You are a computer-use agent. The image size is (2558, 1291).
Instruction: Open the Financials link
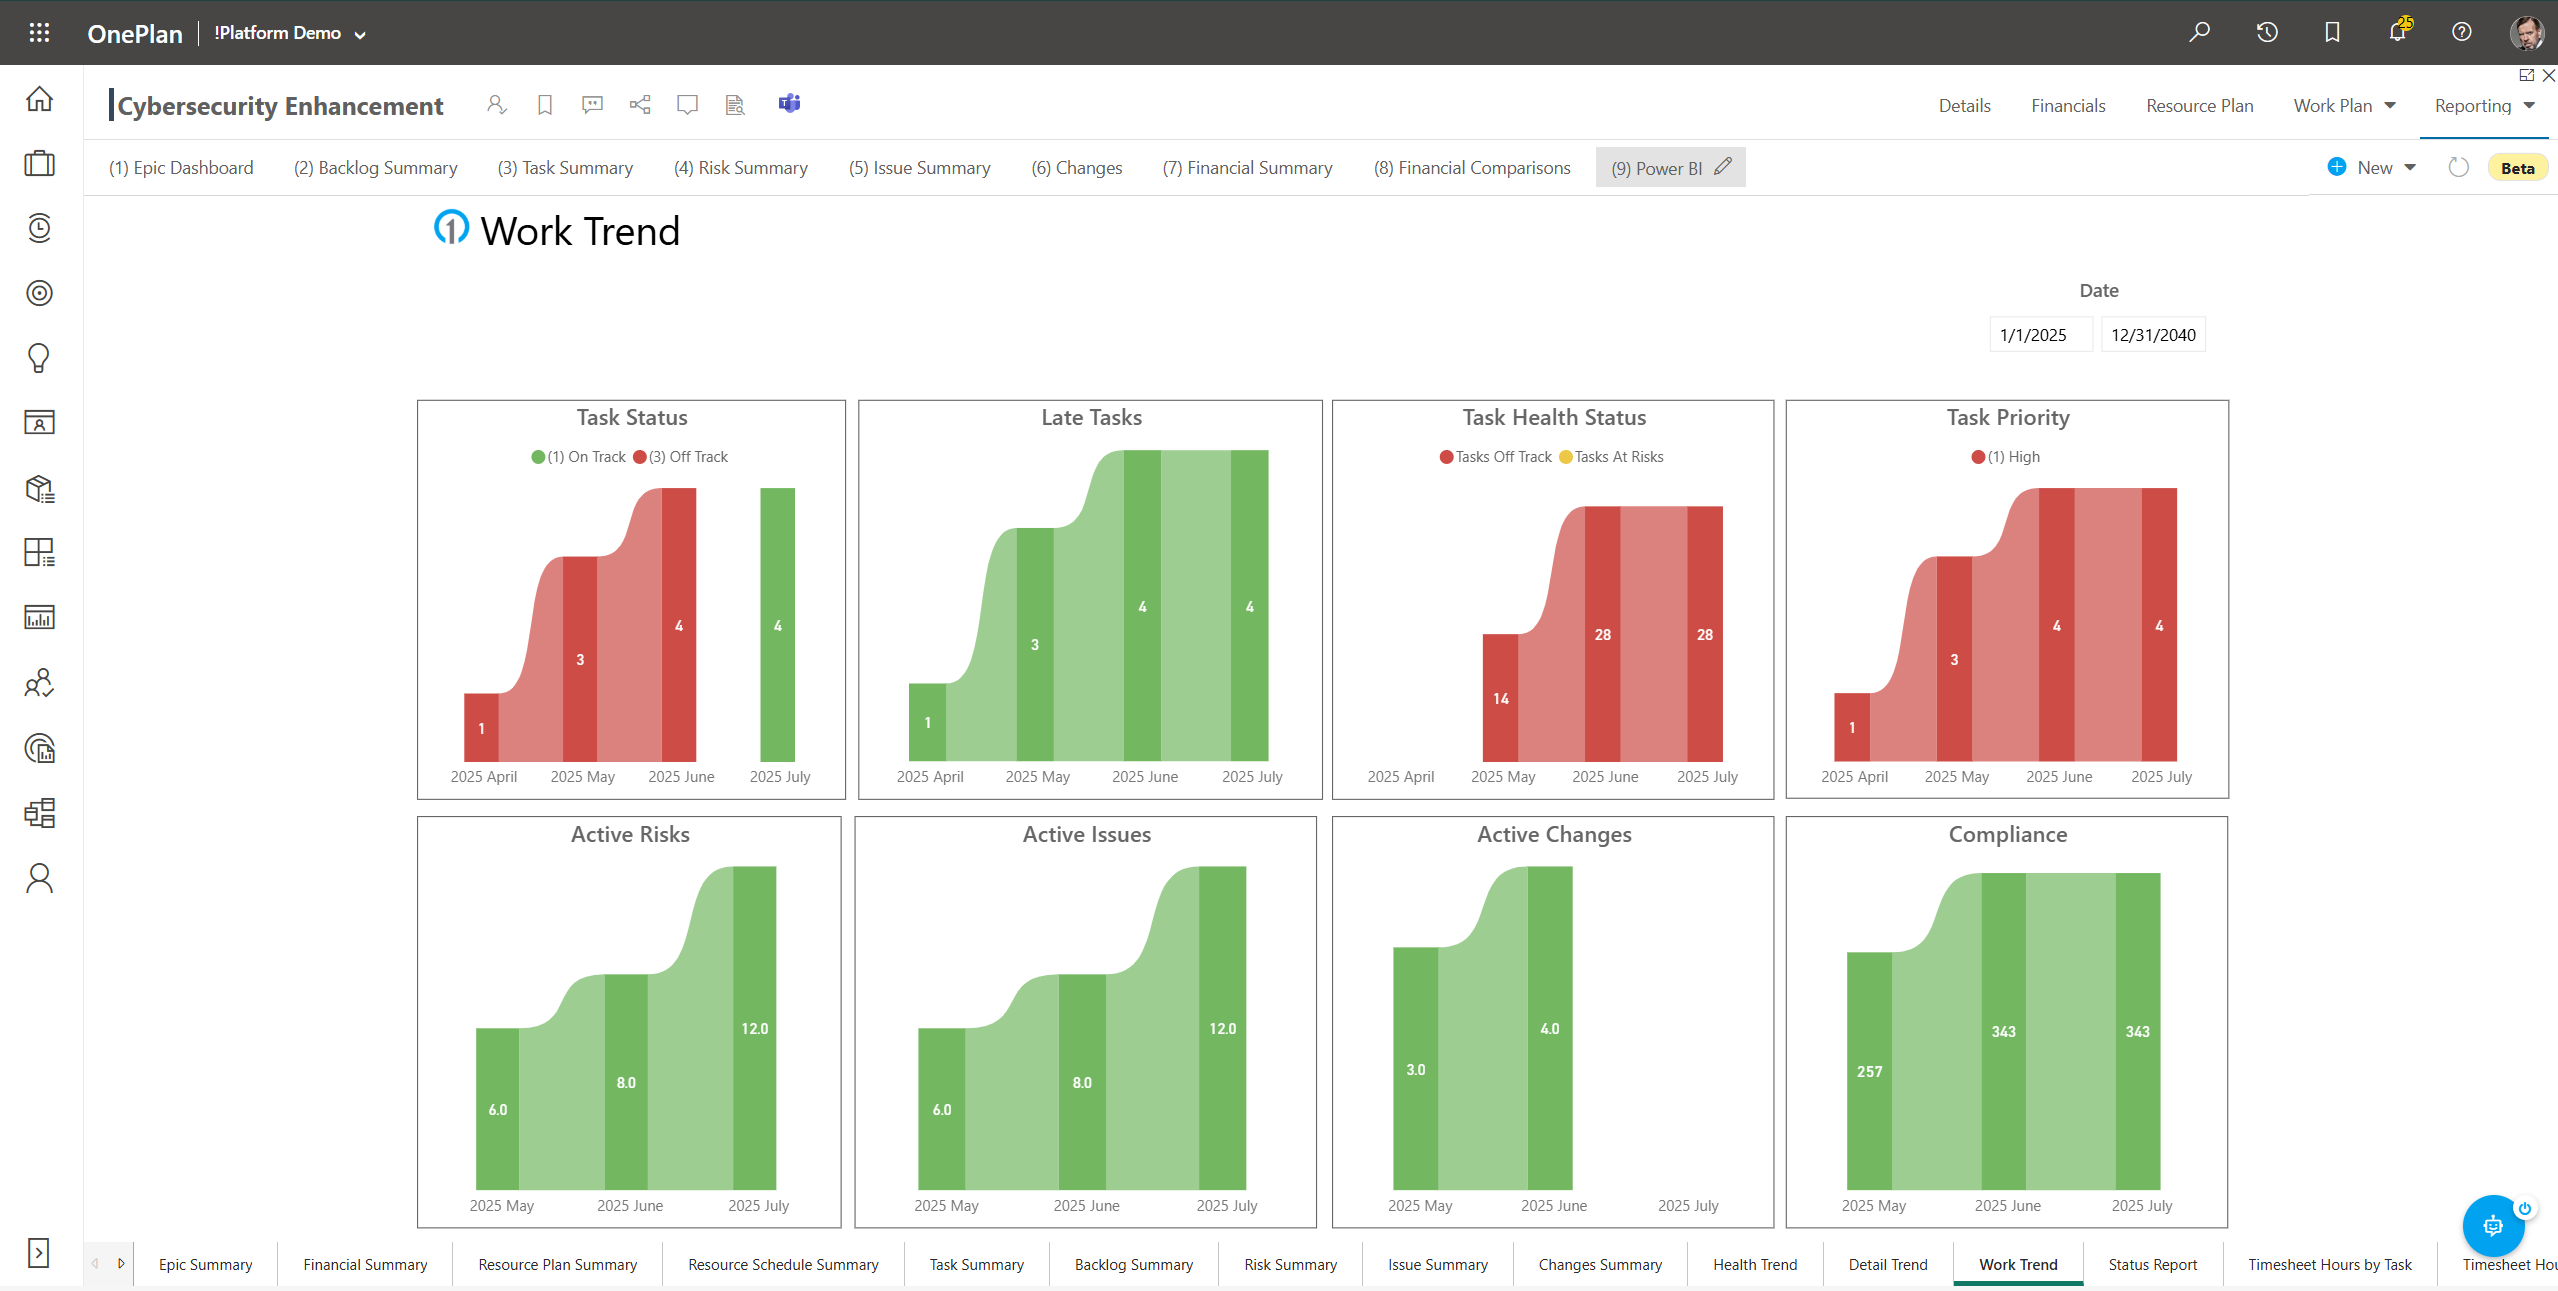[2068, 106]
